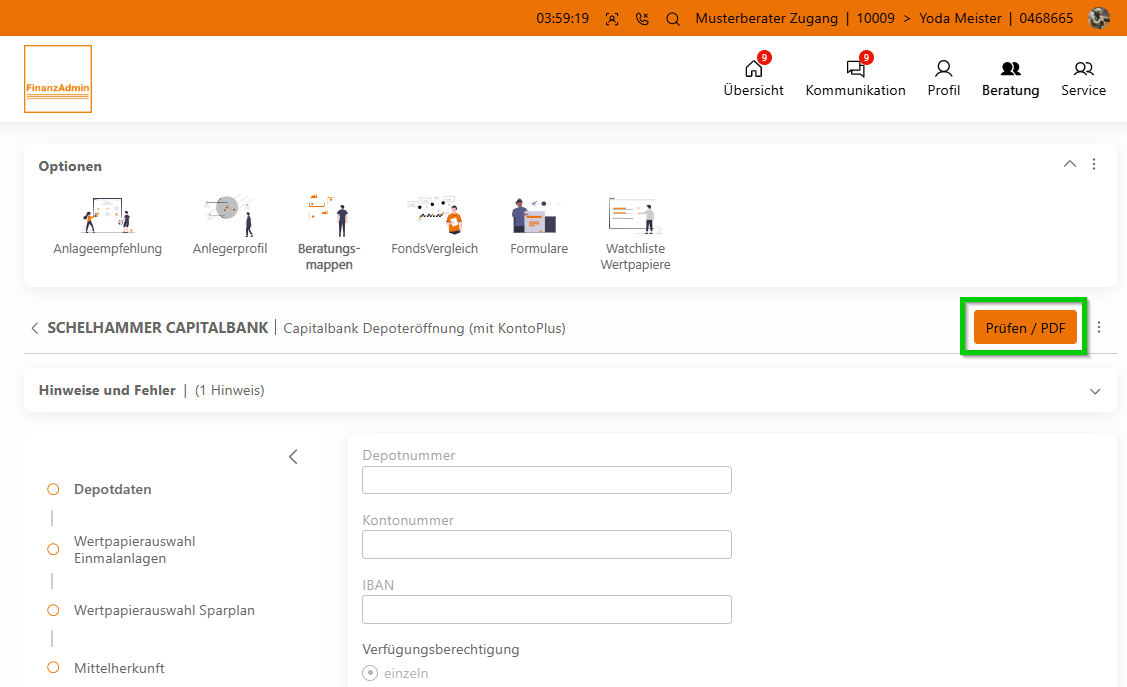Go to the Kommunikation menu
The height and width of the screenshot is (687, 1127).
[x=855, y=78]
